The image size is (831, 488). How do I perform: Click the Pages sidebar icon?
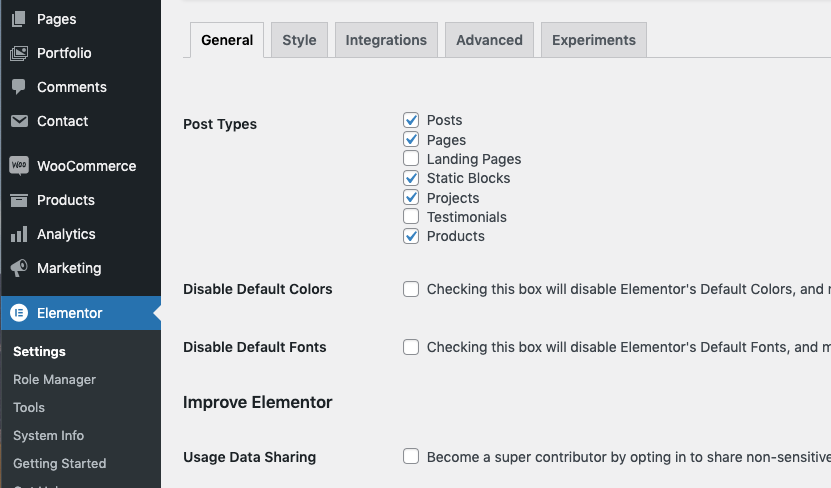pyautogui.click(x=19, y=19)
